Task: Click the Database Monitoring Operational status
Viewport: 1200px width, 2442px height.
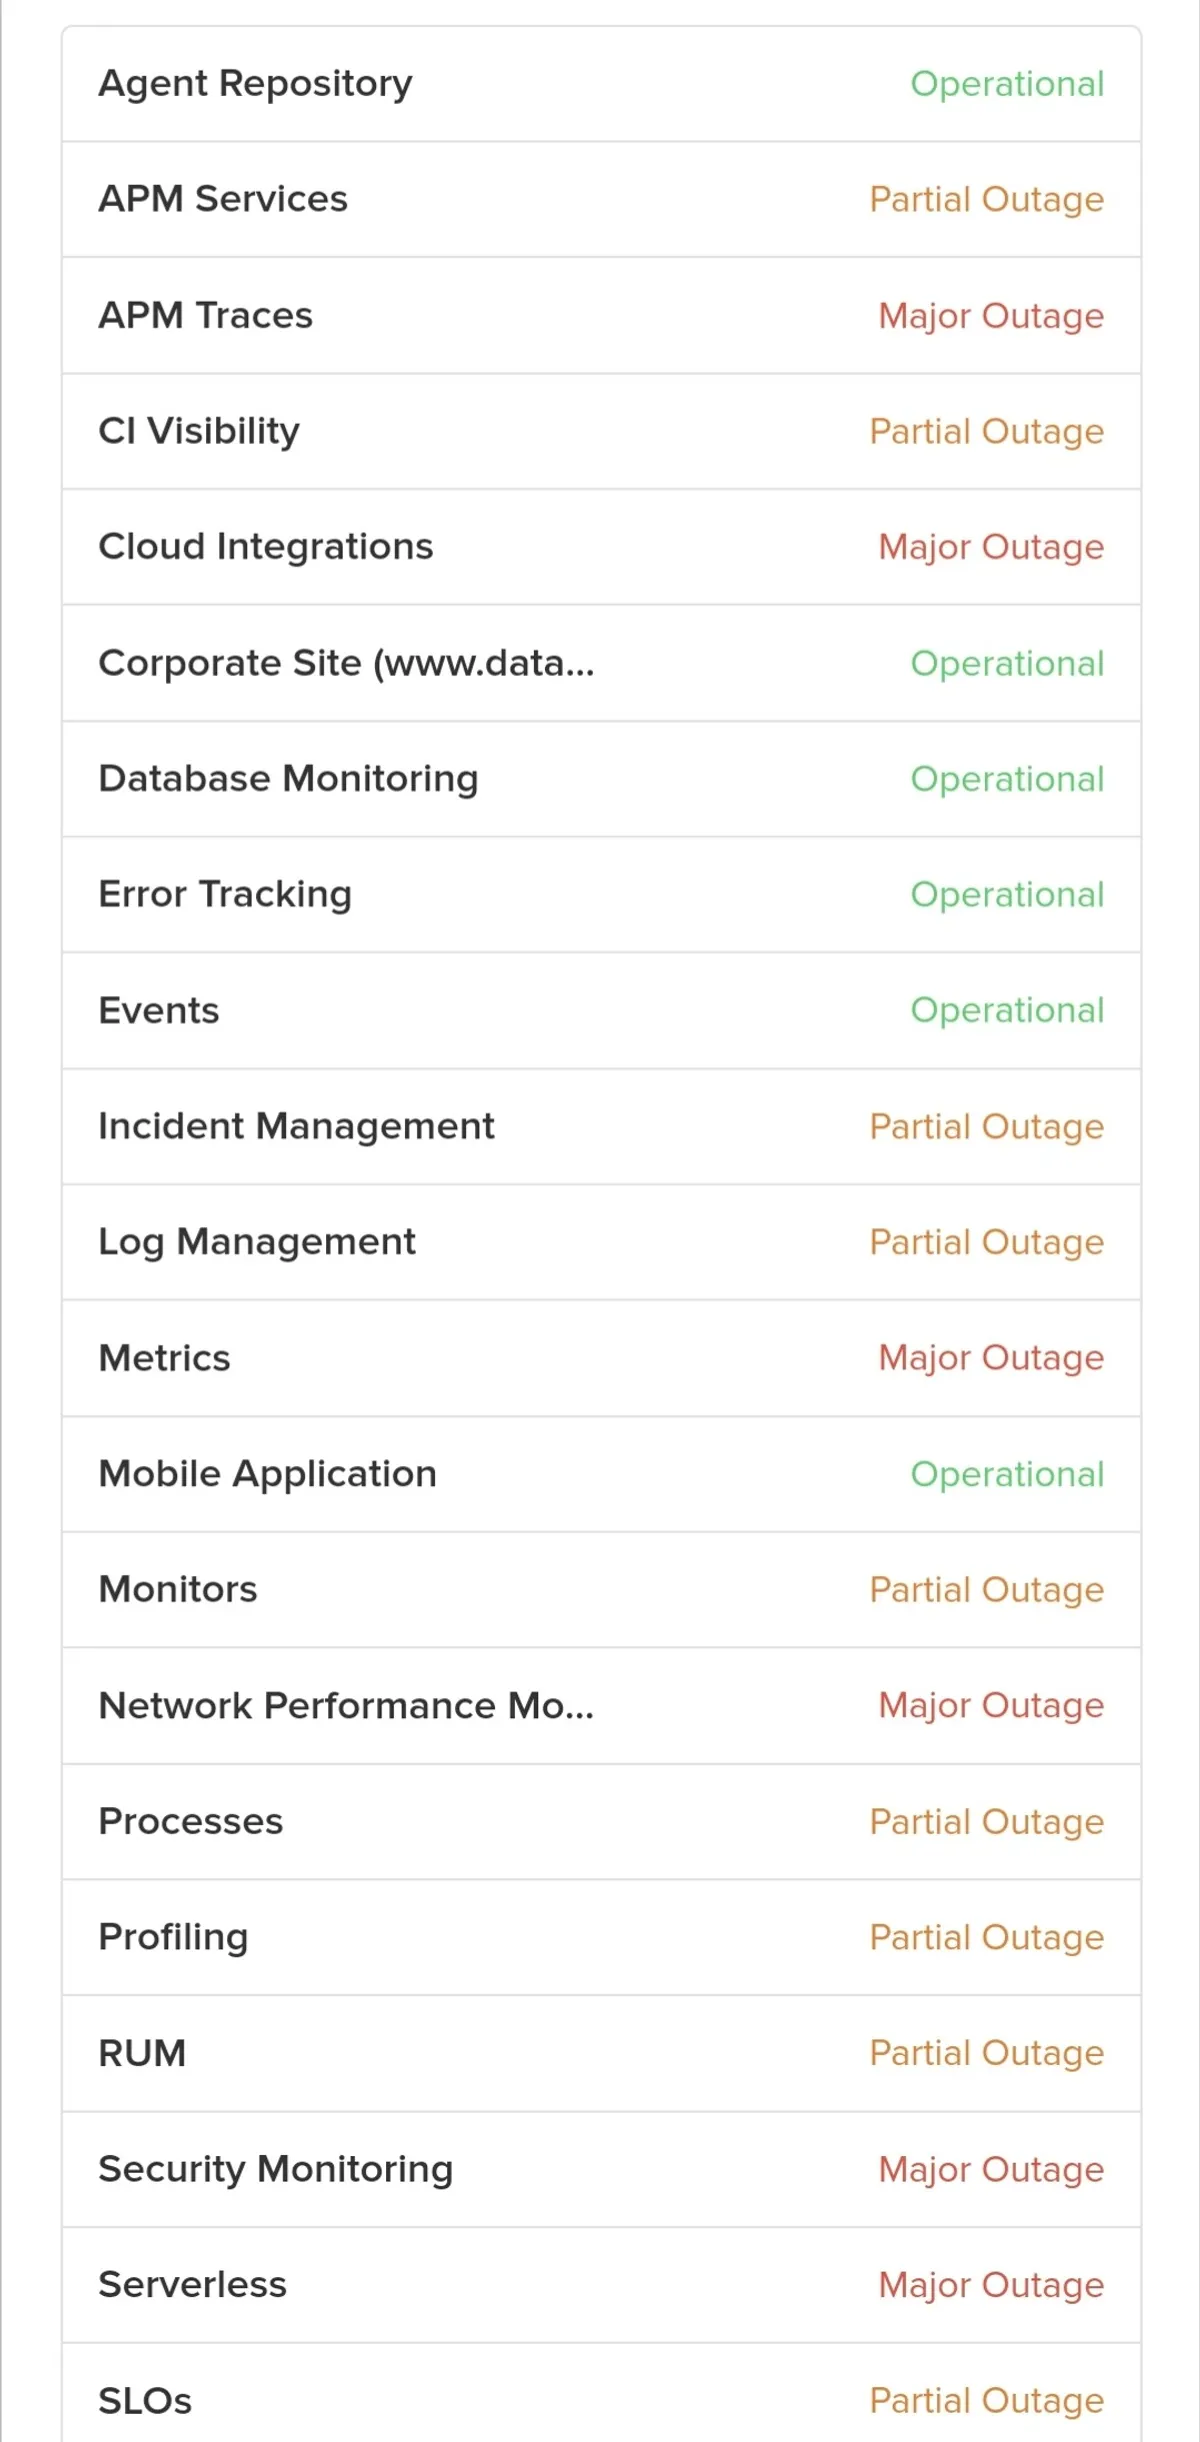Action: [x=1006, y=779]
